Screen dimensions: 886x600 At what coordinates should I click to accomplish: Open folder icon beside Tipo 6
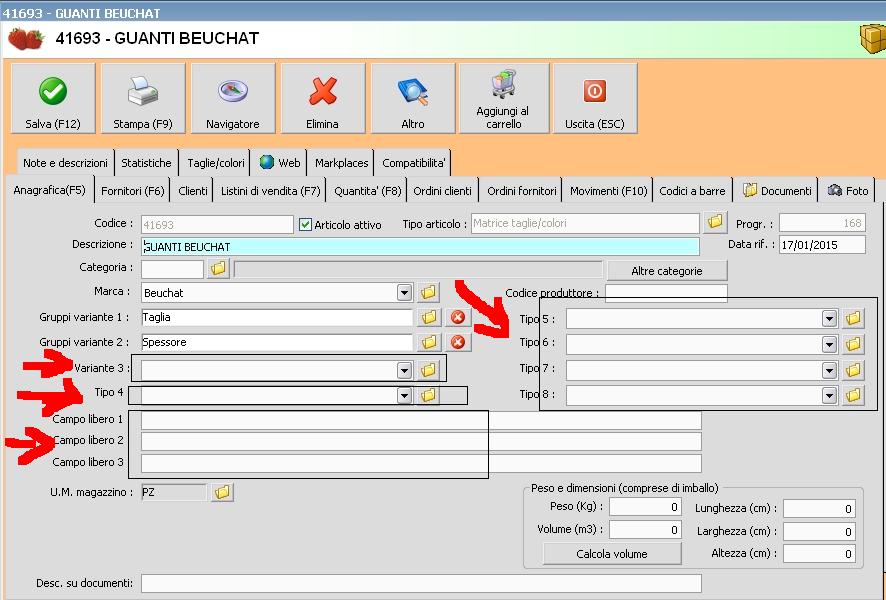pyautogui.click(x=853, y=344)
